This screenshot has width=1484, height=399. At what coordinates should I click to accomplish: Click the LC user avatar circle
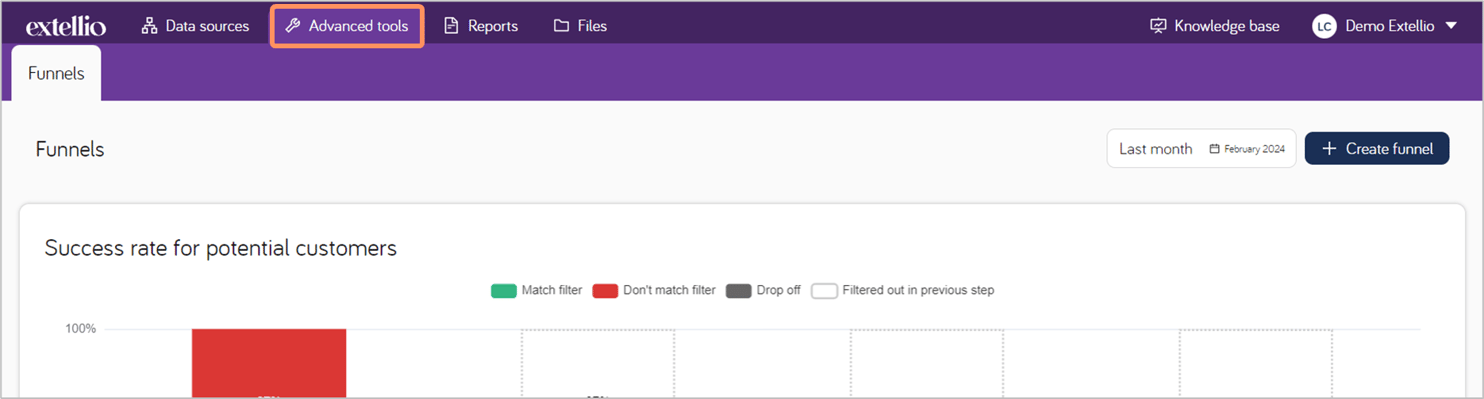click(x=1324, y=27)
